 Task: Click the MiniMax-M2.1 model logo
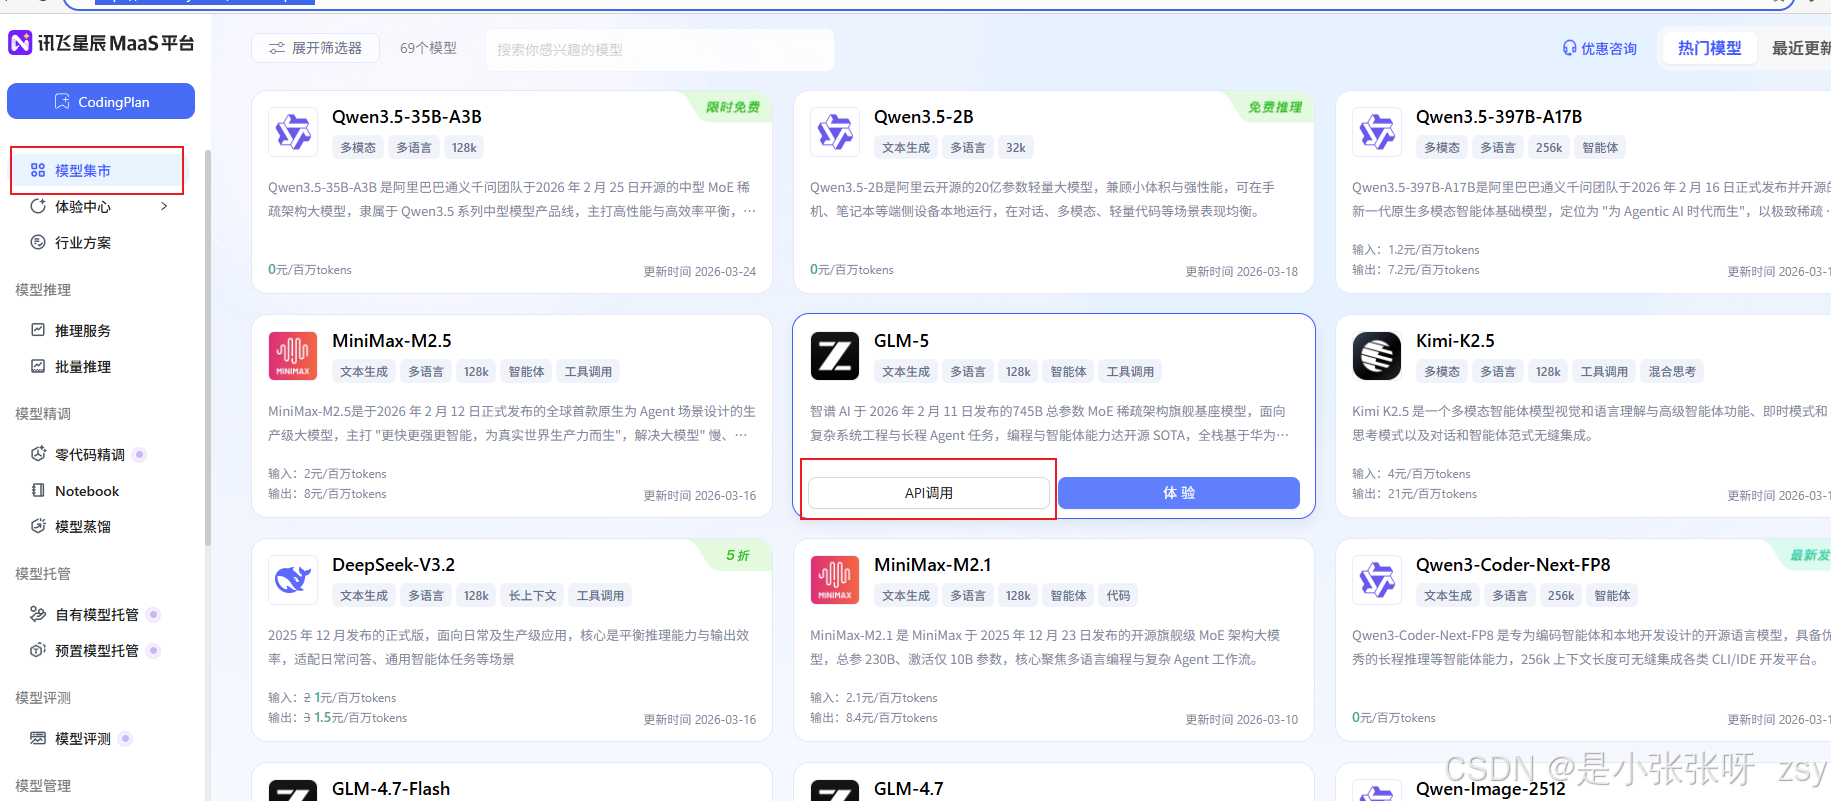click(x=835, y=580)
